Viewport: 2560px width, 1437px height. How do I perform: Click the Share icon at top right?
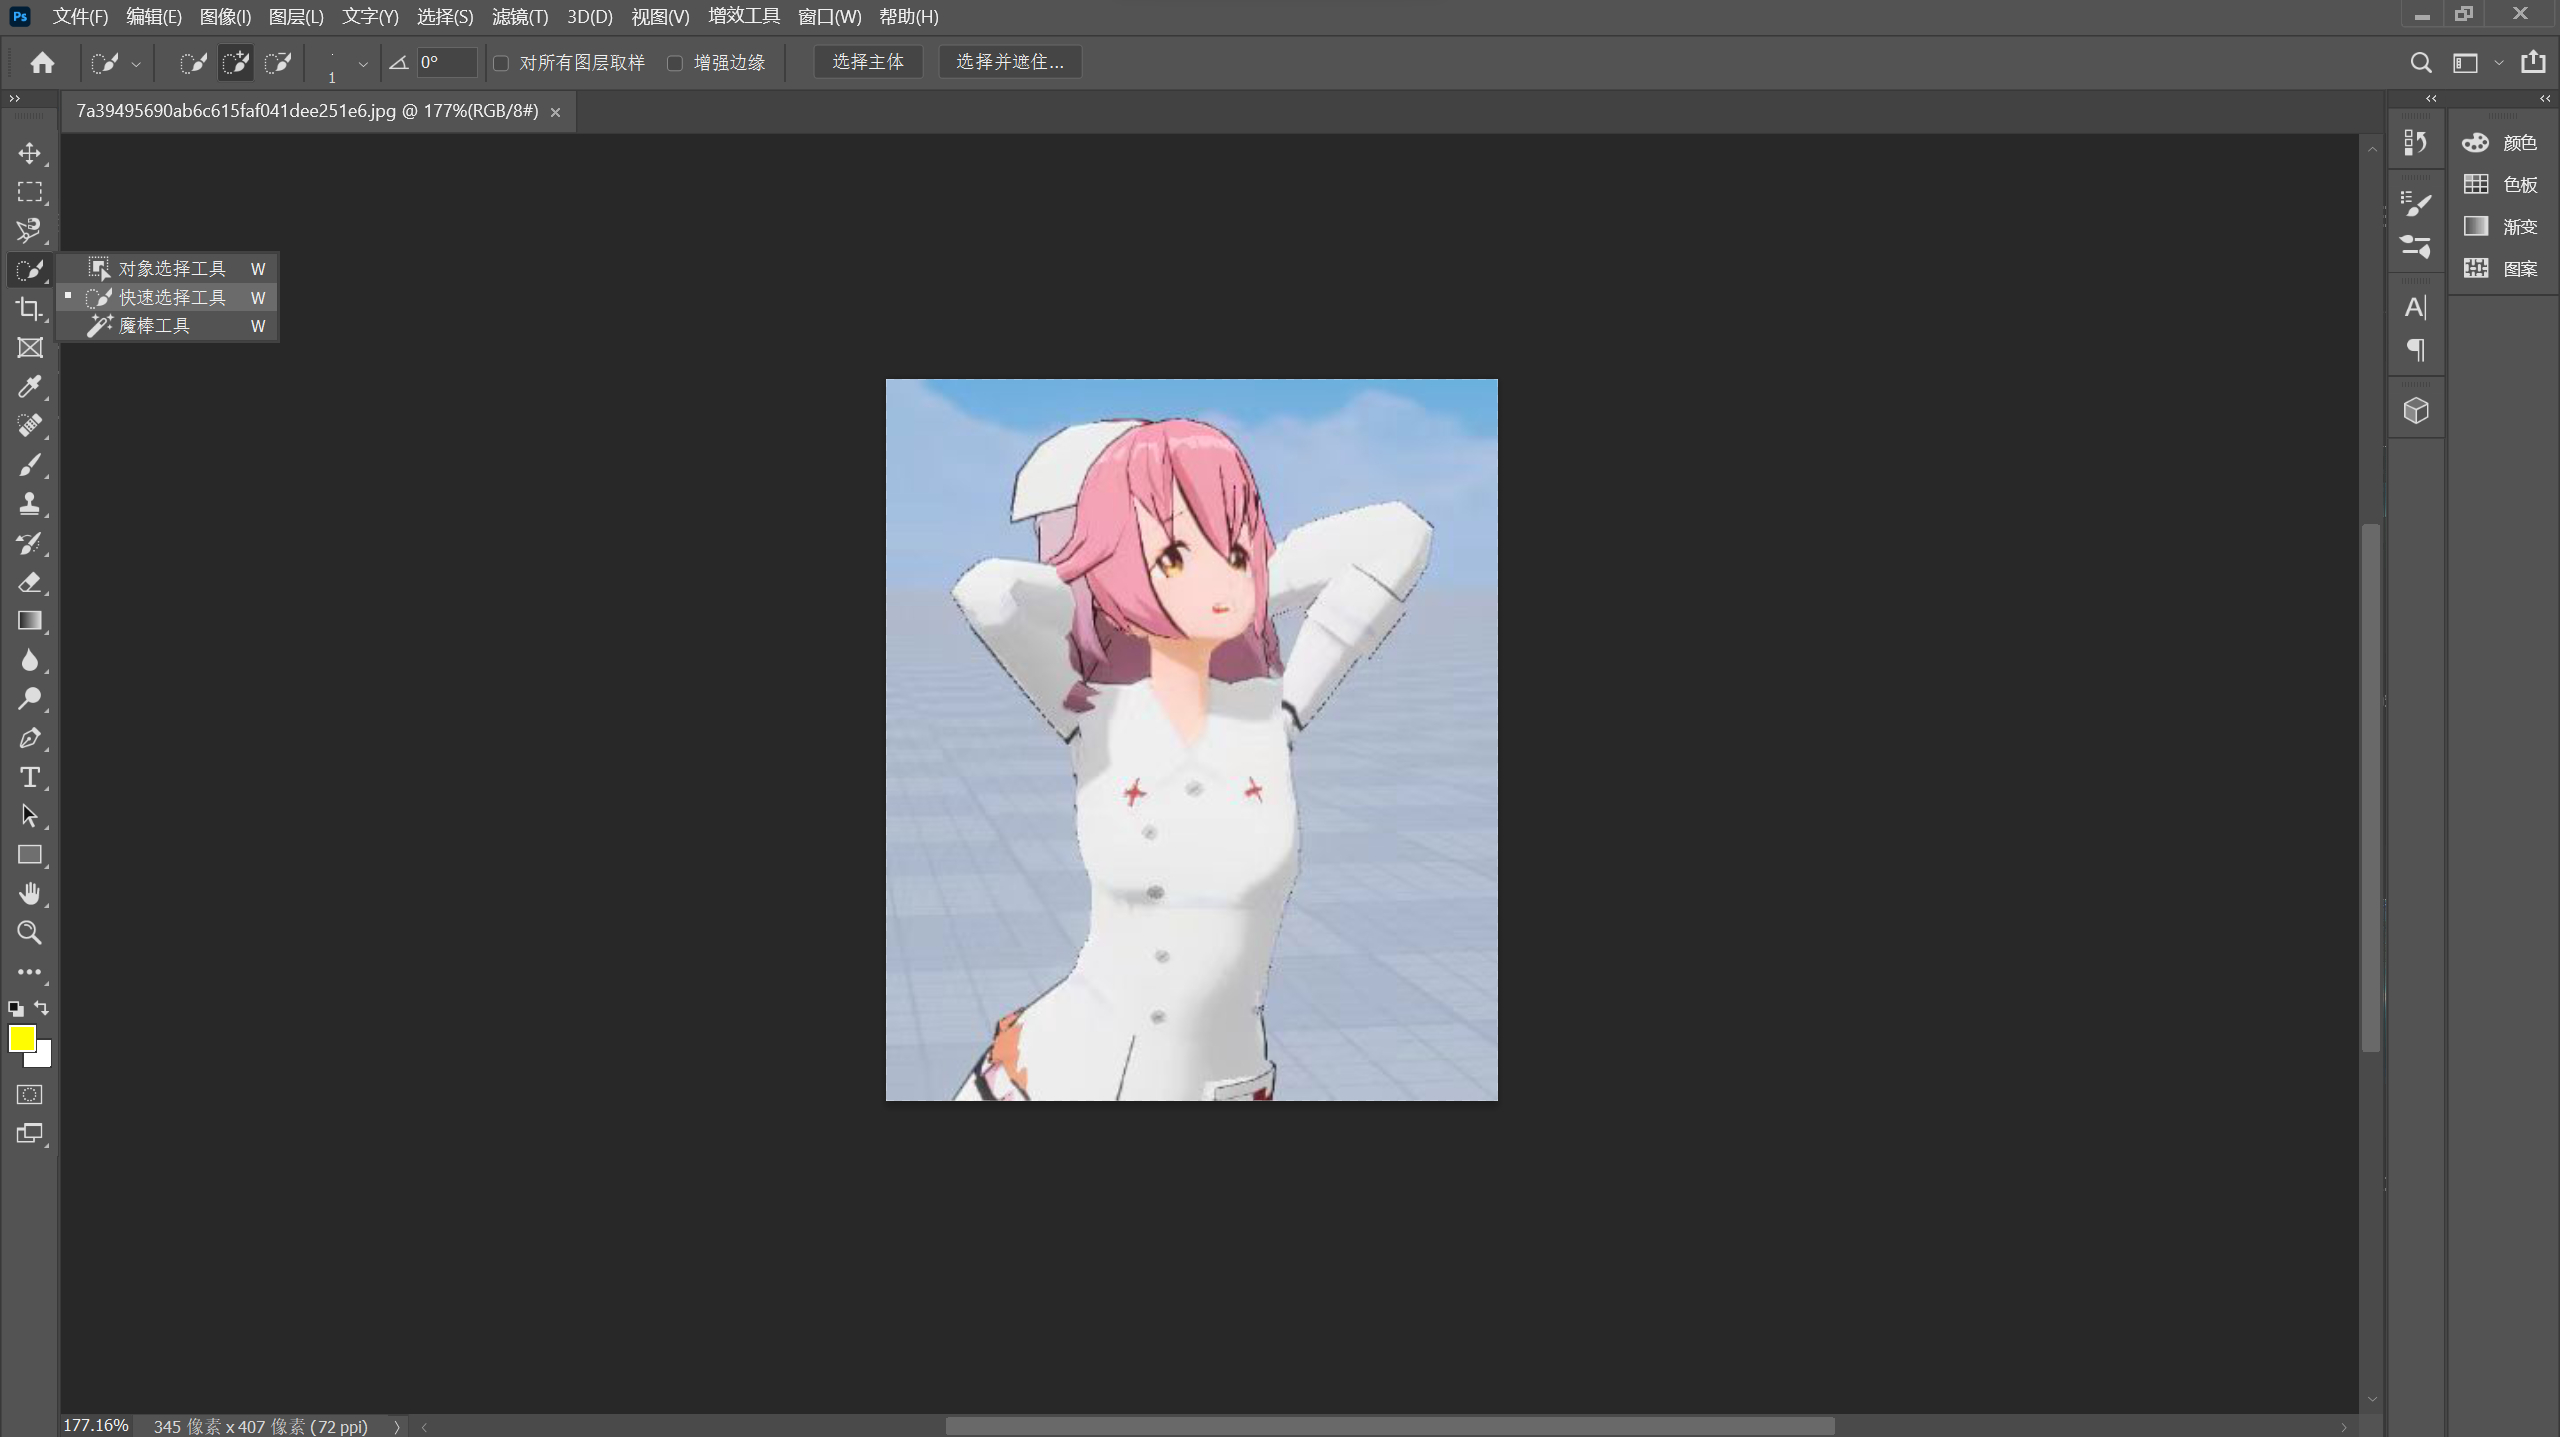tap(2533, 62)
